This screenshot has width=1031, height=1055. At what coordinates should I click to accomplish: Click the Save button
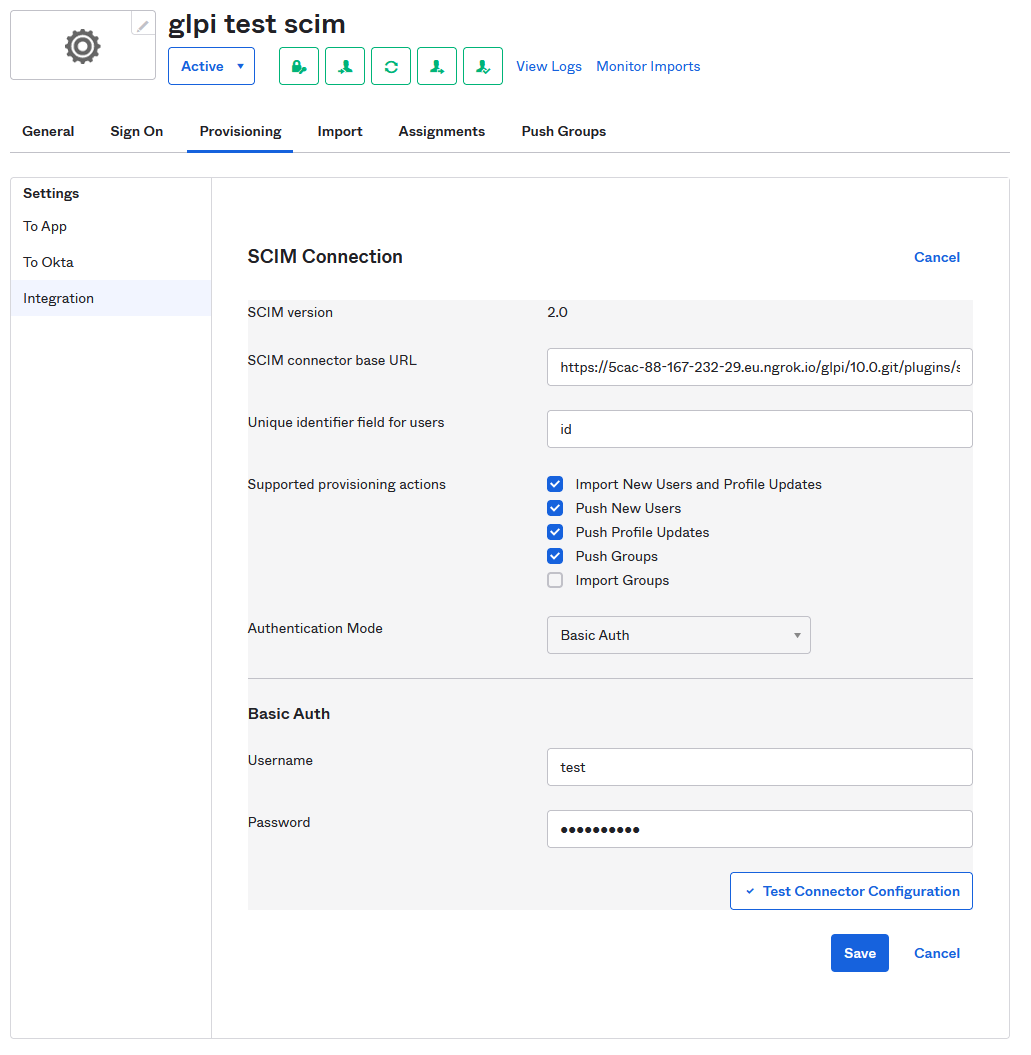[x=859, y=953]
